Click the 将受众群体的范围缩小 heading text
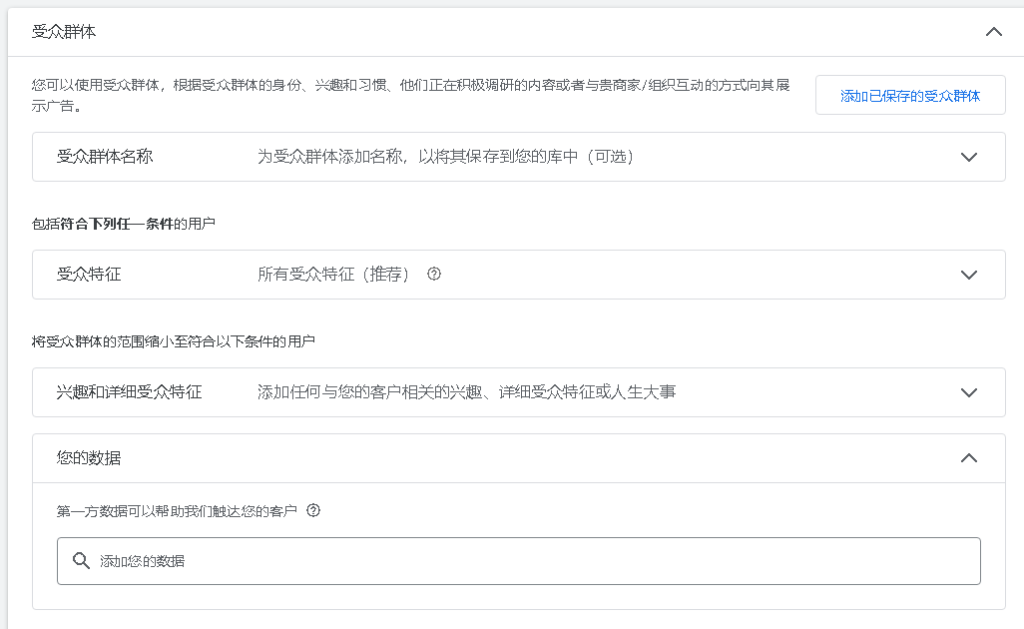1024x629 pixels. coord(174,342)
